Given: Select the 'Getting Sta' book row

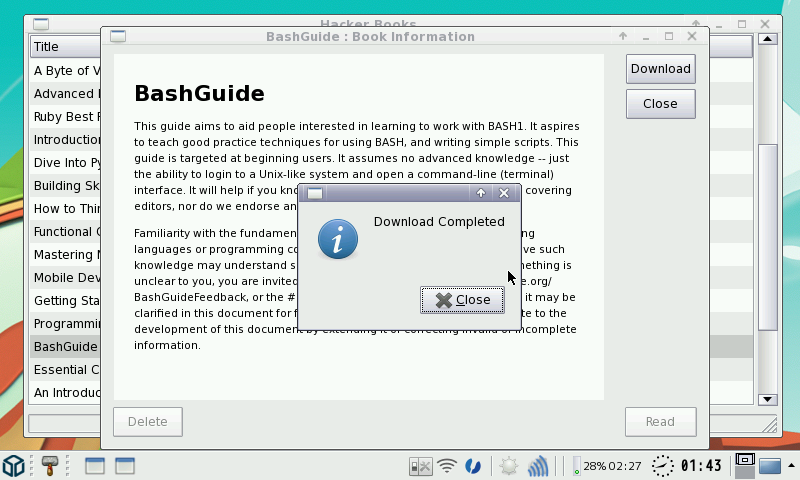Looking at the screenshot, I should tap(65, 301).
